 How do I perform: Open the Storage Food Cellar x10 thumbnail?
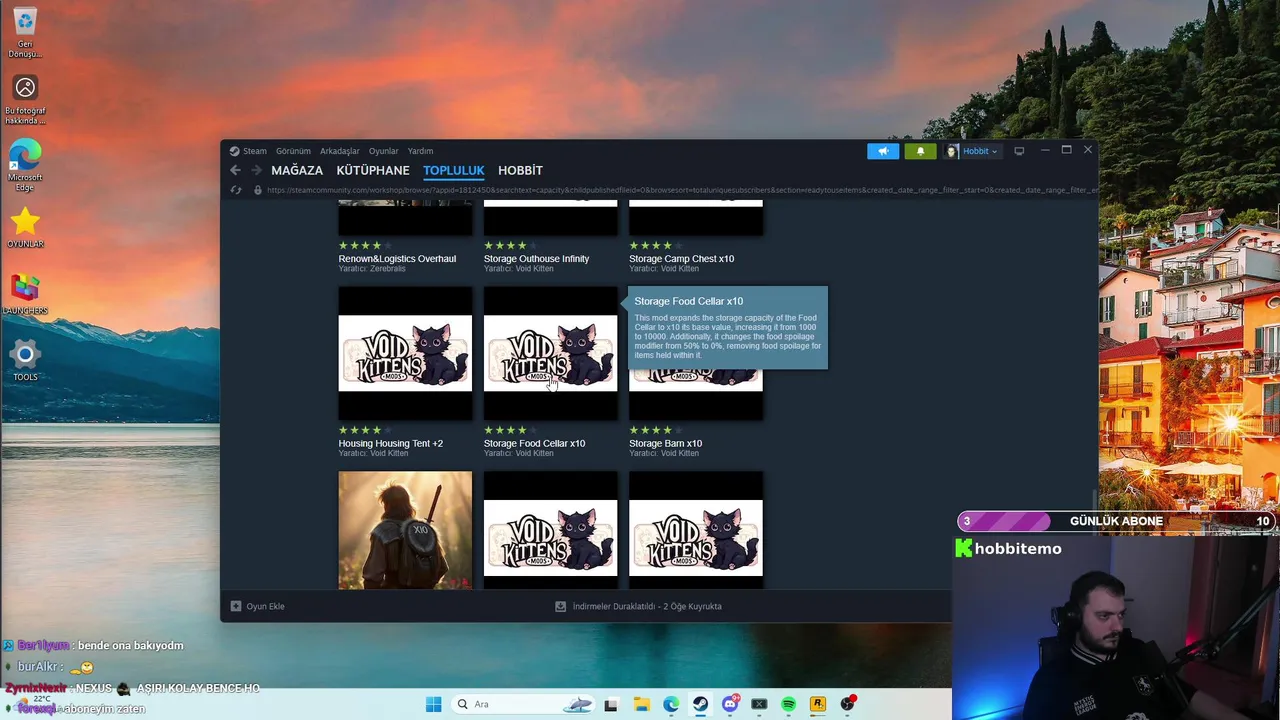pos(550,353)
